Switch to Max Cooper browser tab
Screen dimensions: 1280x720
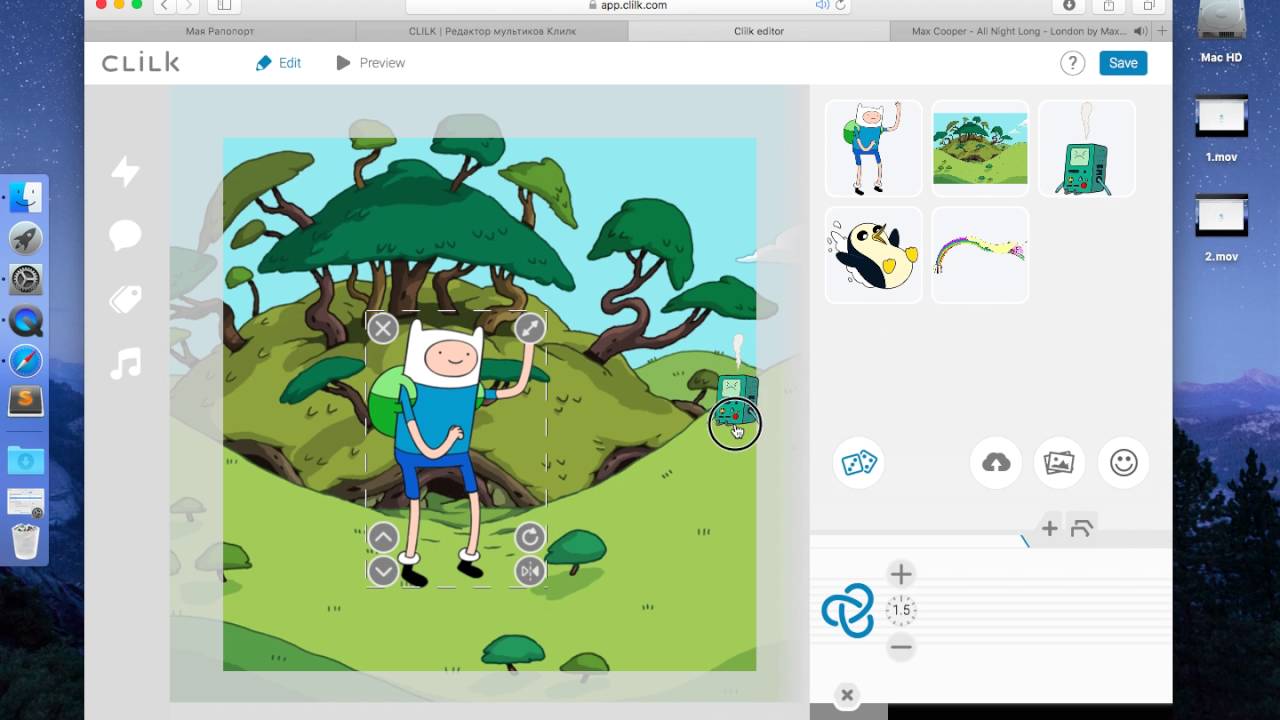1020,31
